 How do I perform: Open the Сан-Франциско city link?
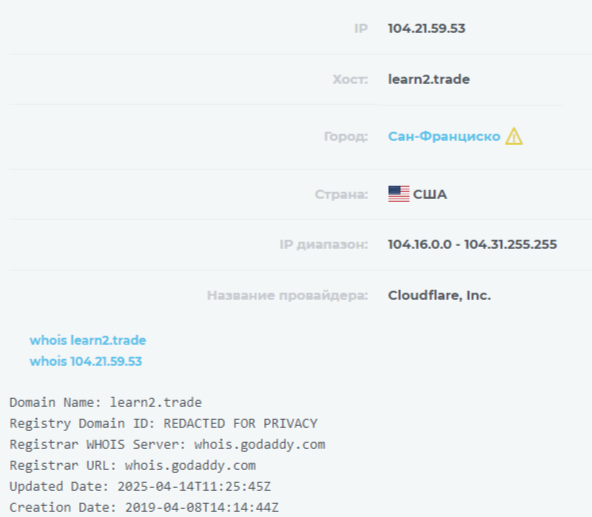[444, 136]
